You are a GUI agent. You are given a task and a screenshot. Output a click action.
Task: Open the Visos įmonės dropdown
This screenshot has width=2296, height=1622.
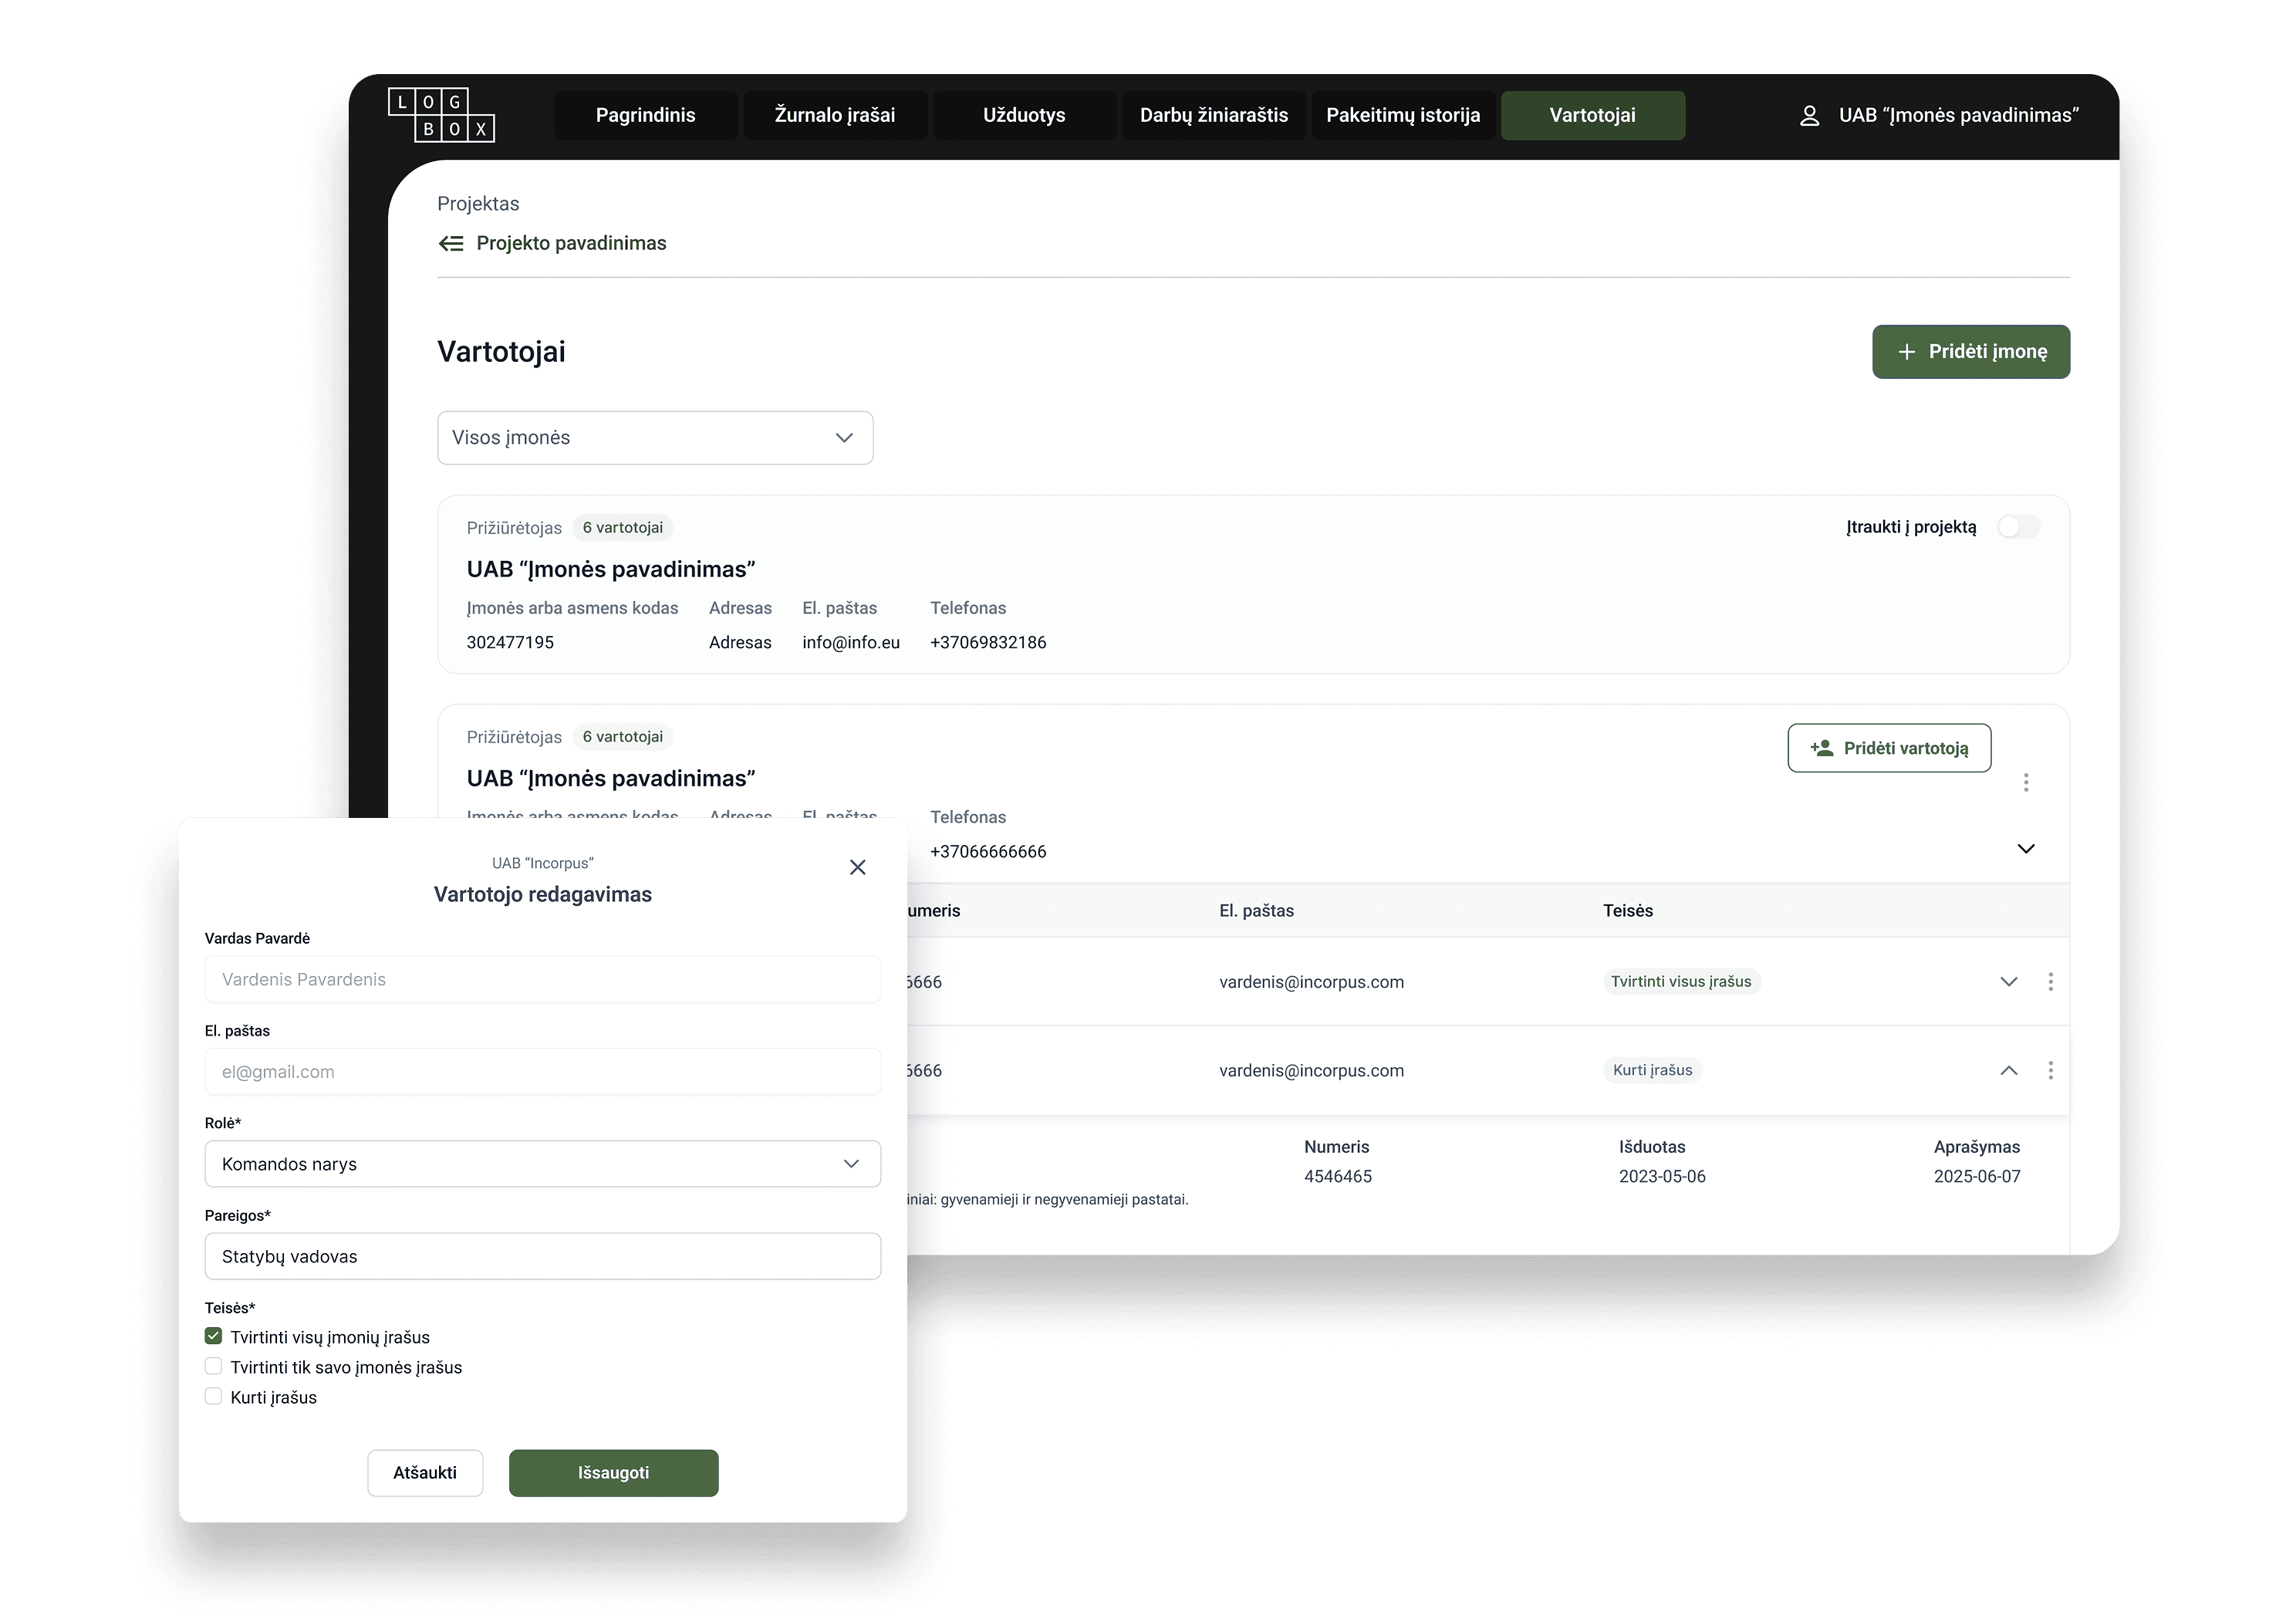(x=654, y=438)
